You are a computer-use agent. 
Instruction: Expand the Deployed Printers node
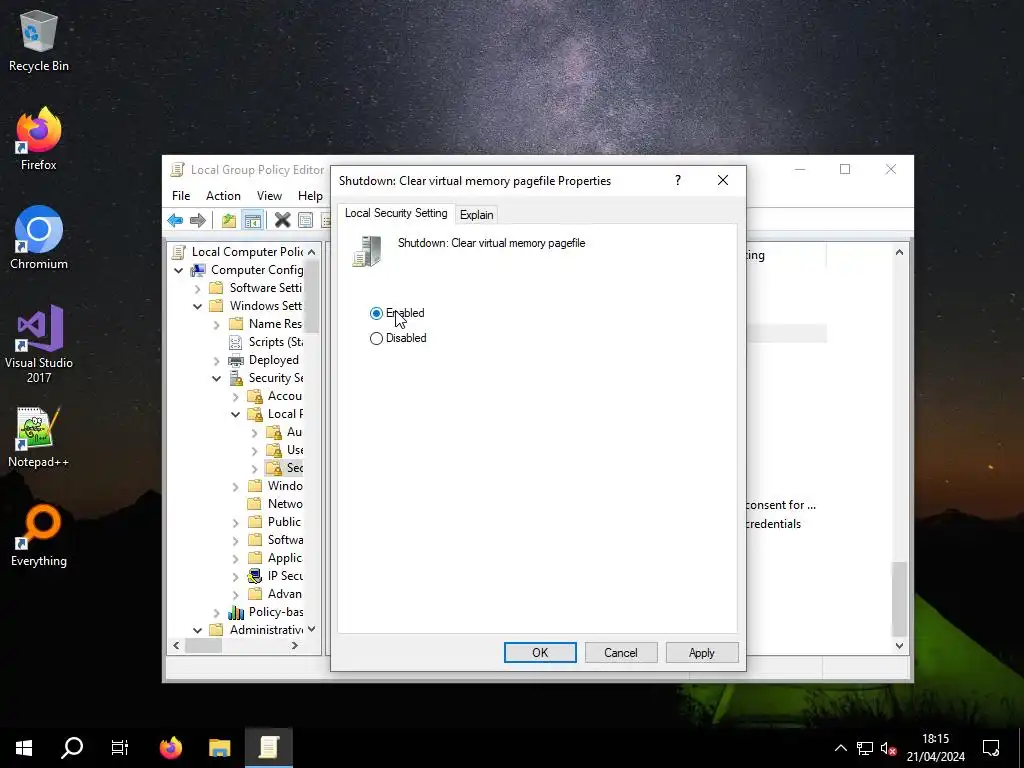pyautogui.click(x=216, y=360)
